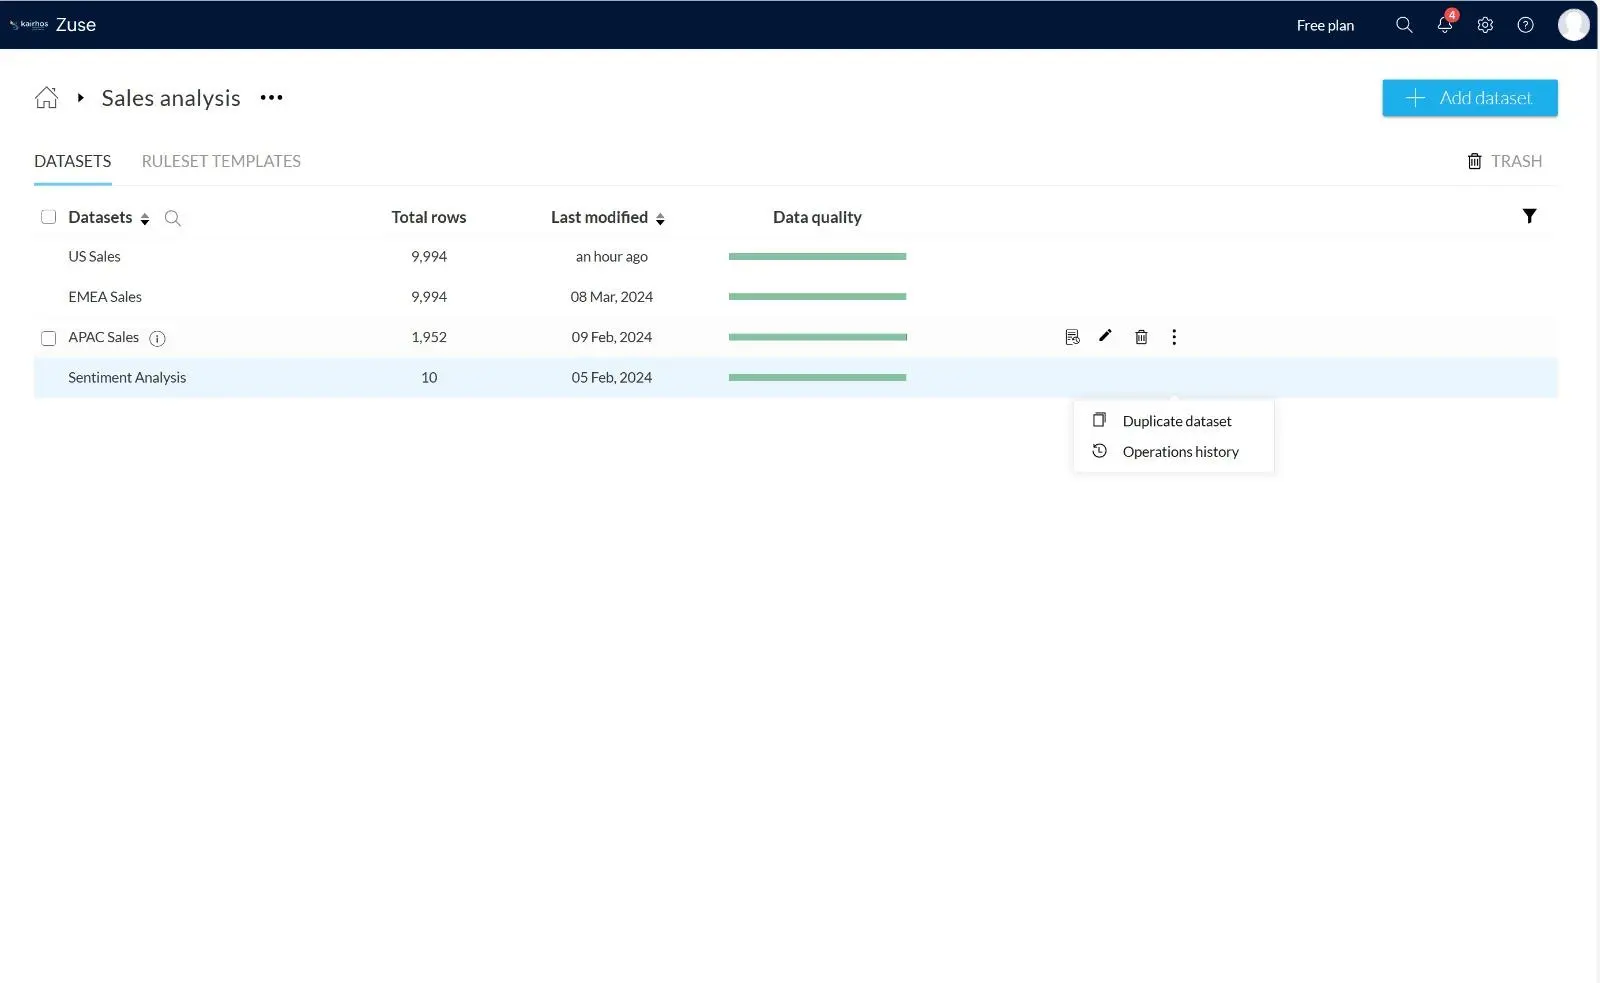1600x983 pixels.
Task: Click the info icon next to APAC Sales
Action: click(x=157, y=339)
